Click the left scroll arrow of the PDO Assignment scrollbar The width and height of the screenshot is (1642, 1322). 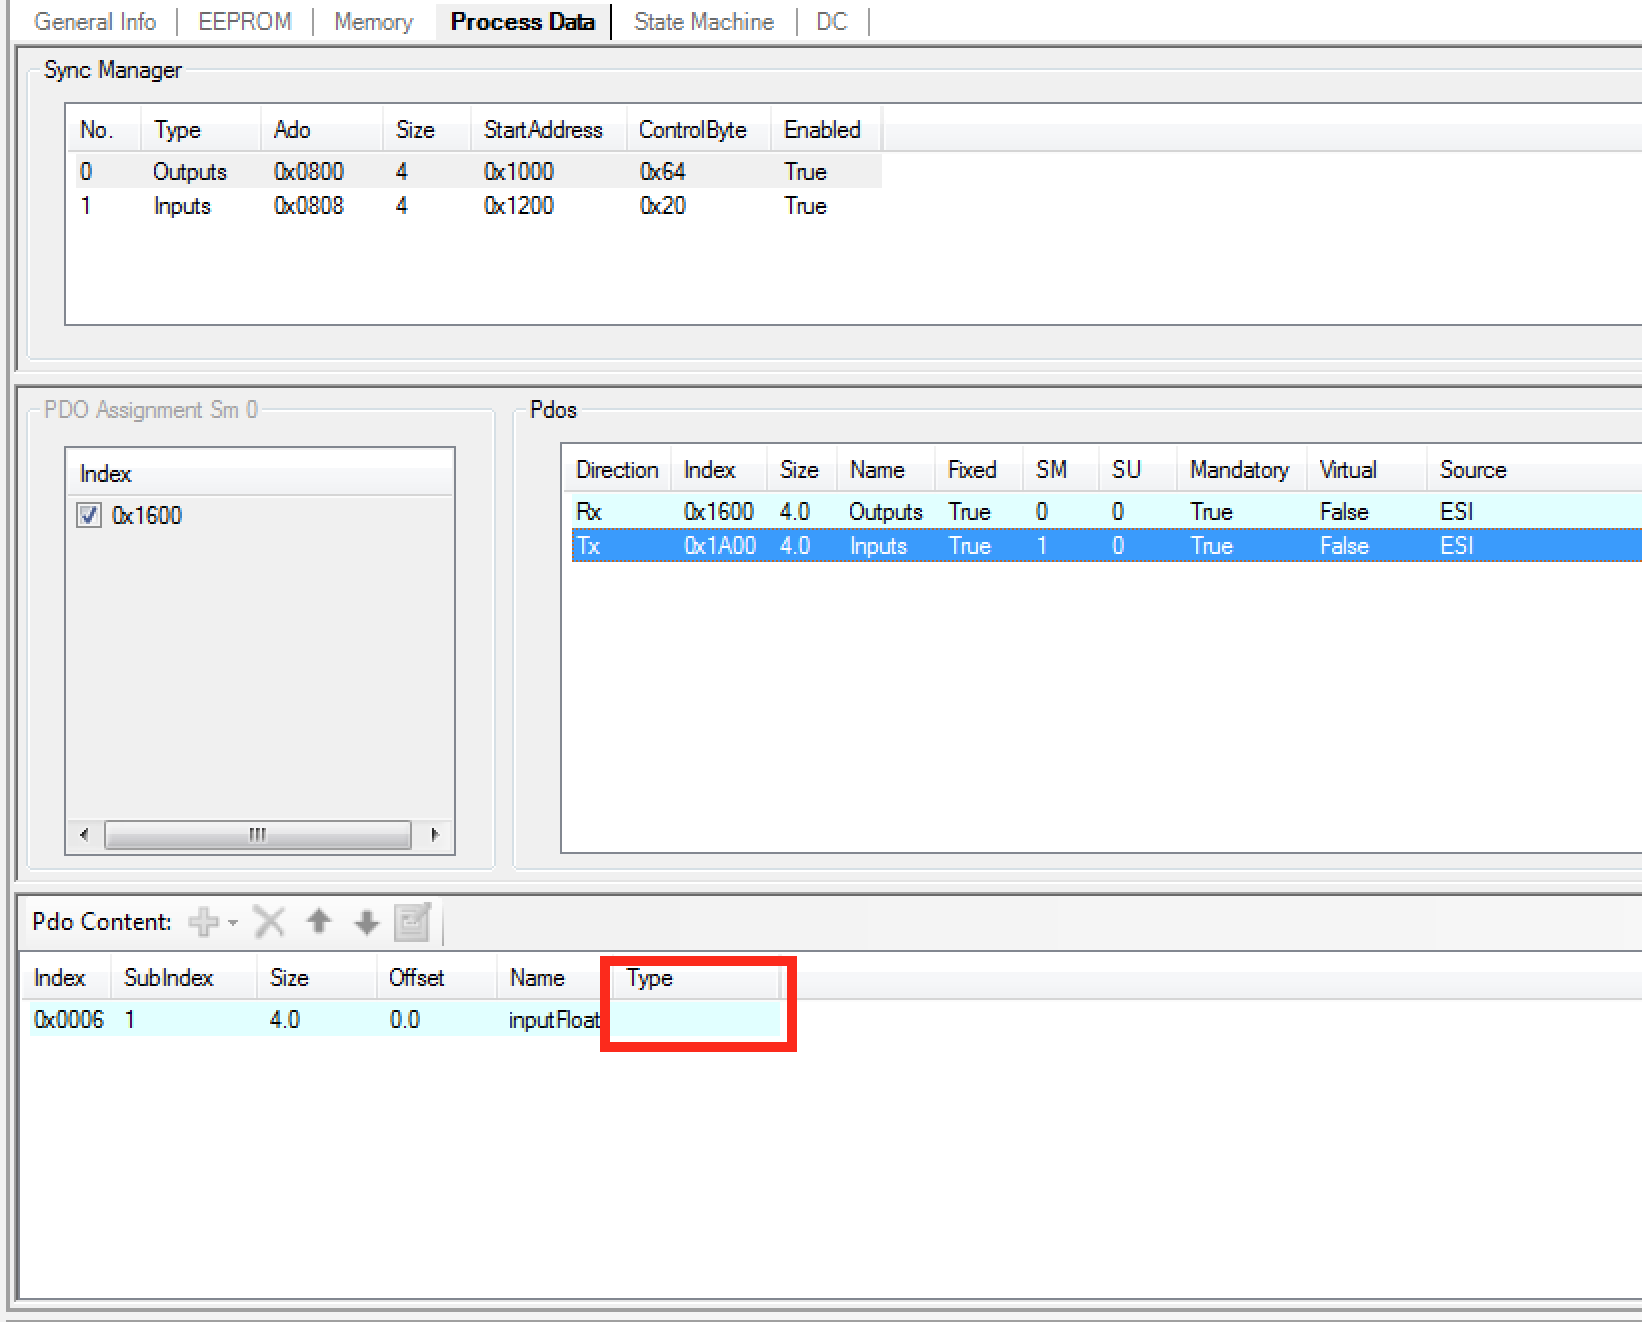coord(84,834)
